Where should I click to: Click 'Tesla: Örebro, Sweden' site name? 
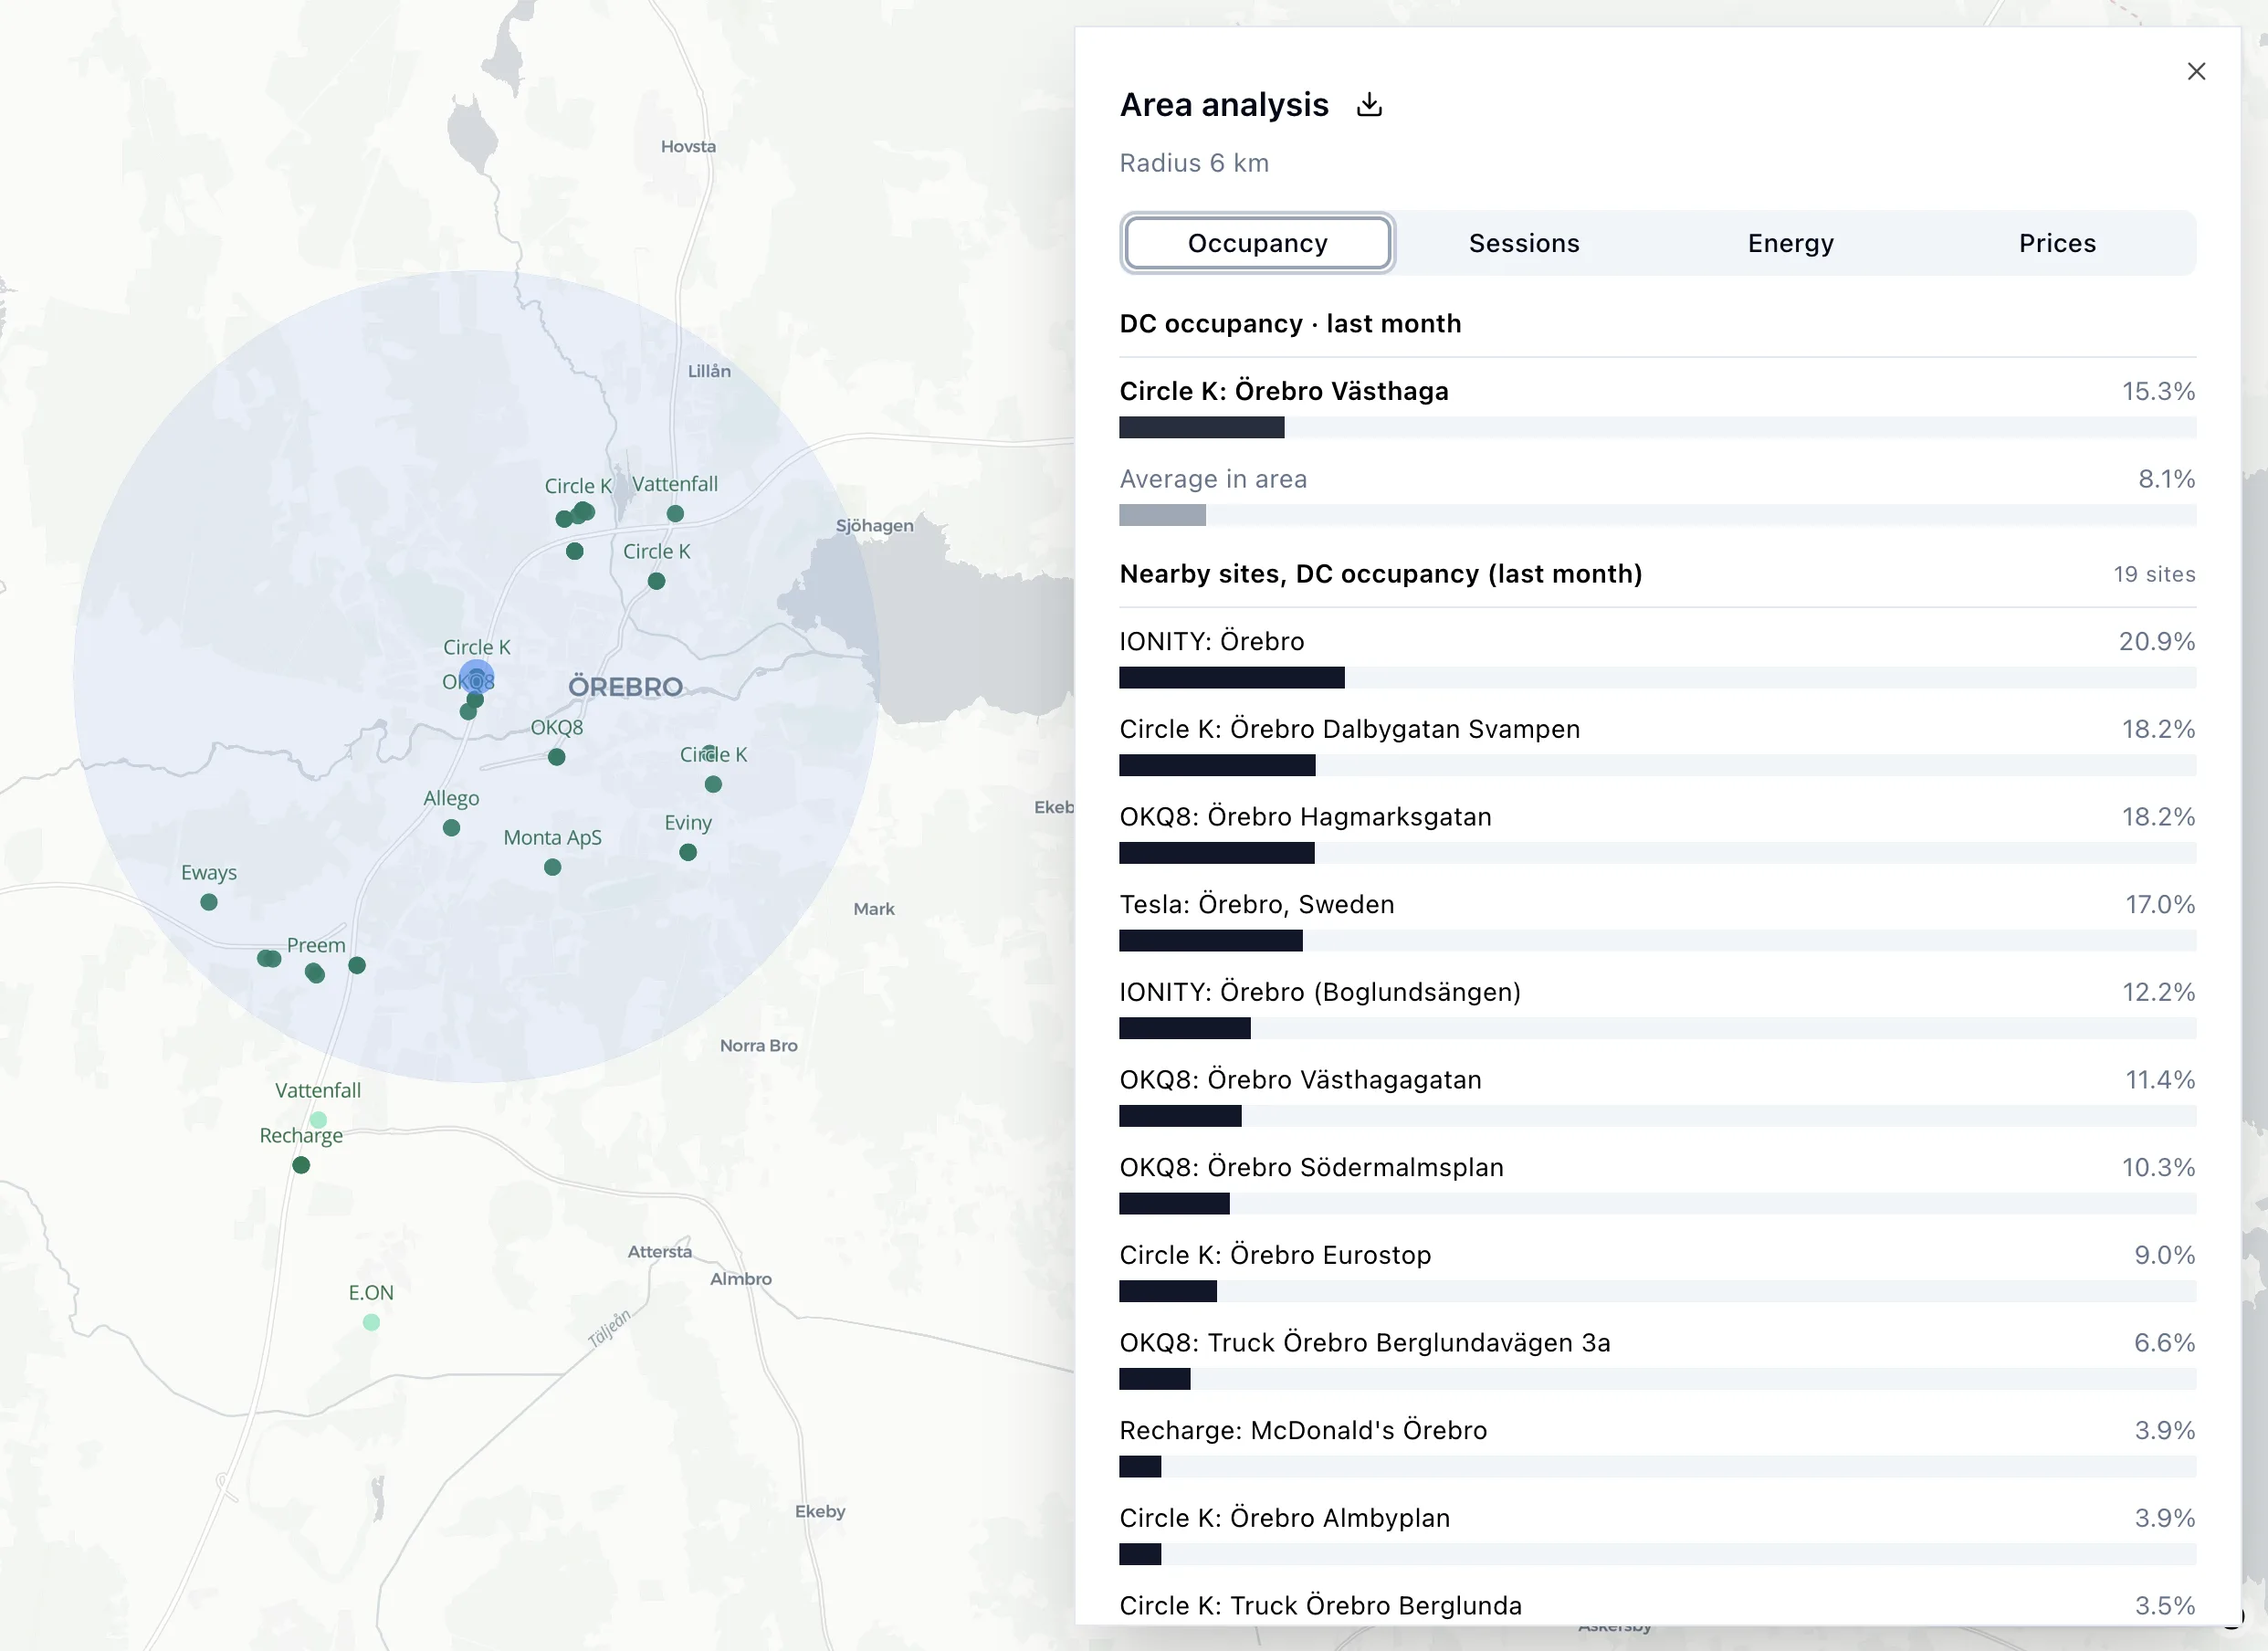point(1257,904)
